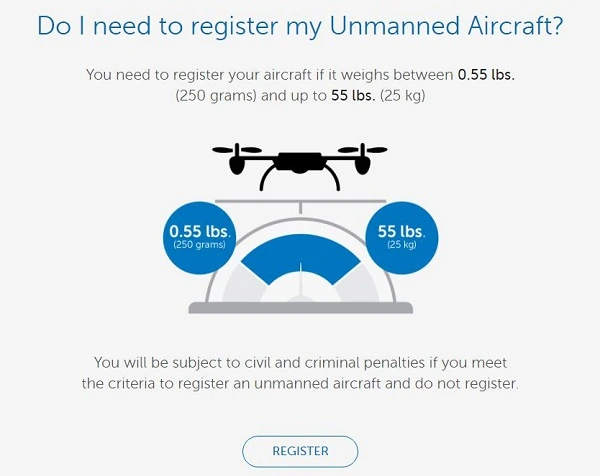This screenshot has width=600, height=476.
Task: Click the blue 0.55 lbs. circle badge
Action: (199, 238)
